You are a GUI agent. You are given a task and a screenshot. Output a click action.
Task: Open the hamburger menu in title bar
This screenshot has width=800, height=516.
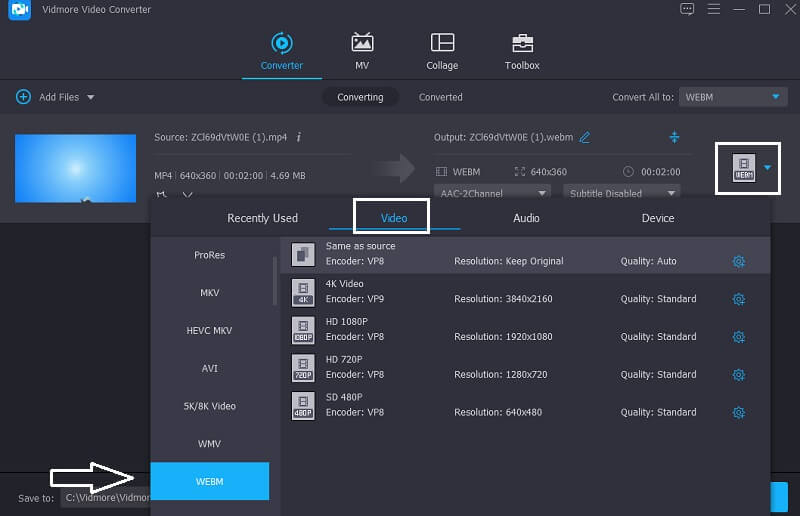coord(713,9)
